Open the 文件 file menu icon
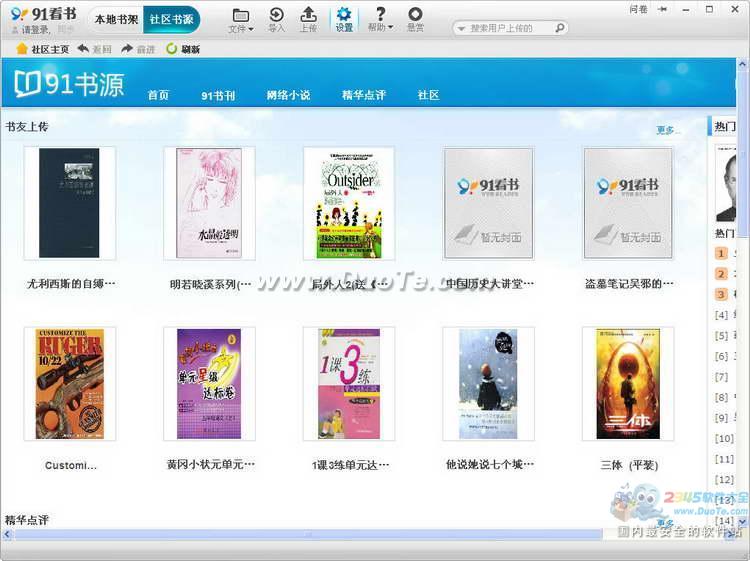The height and width of the screenshot is (561, 750). point(241,15)
